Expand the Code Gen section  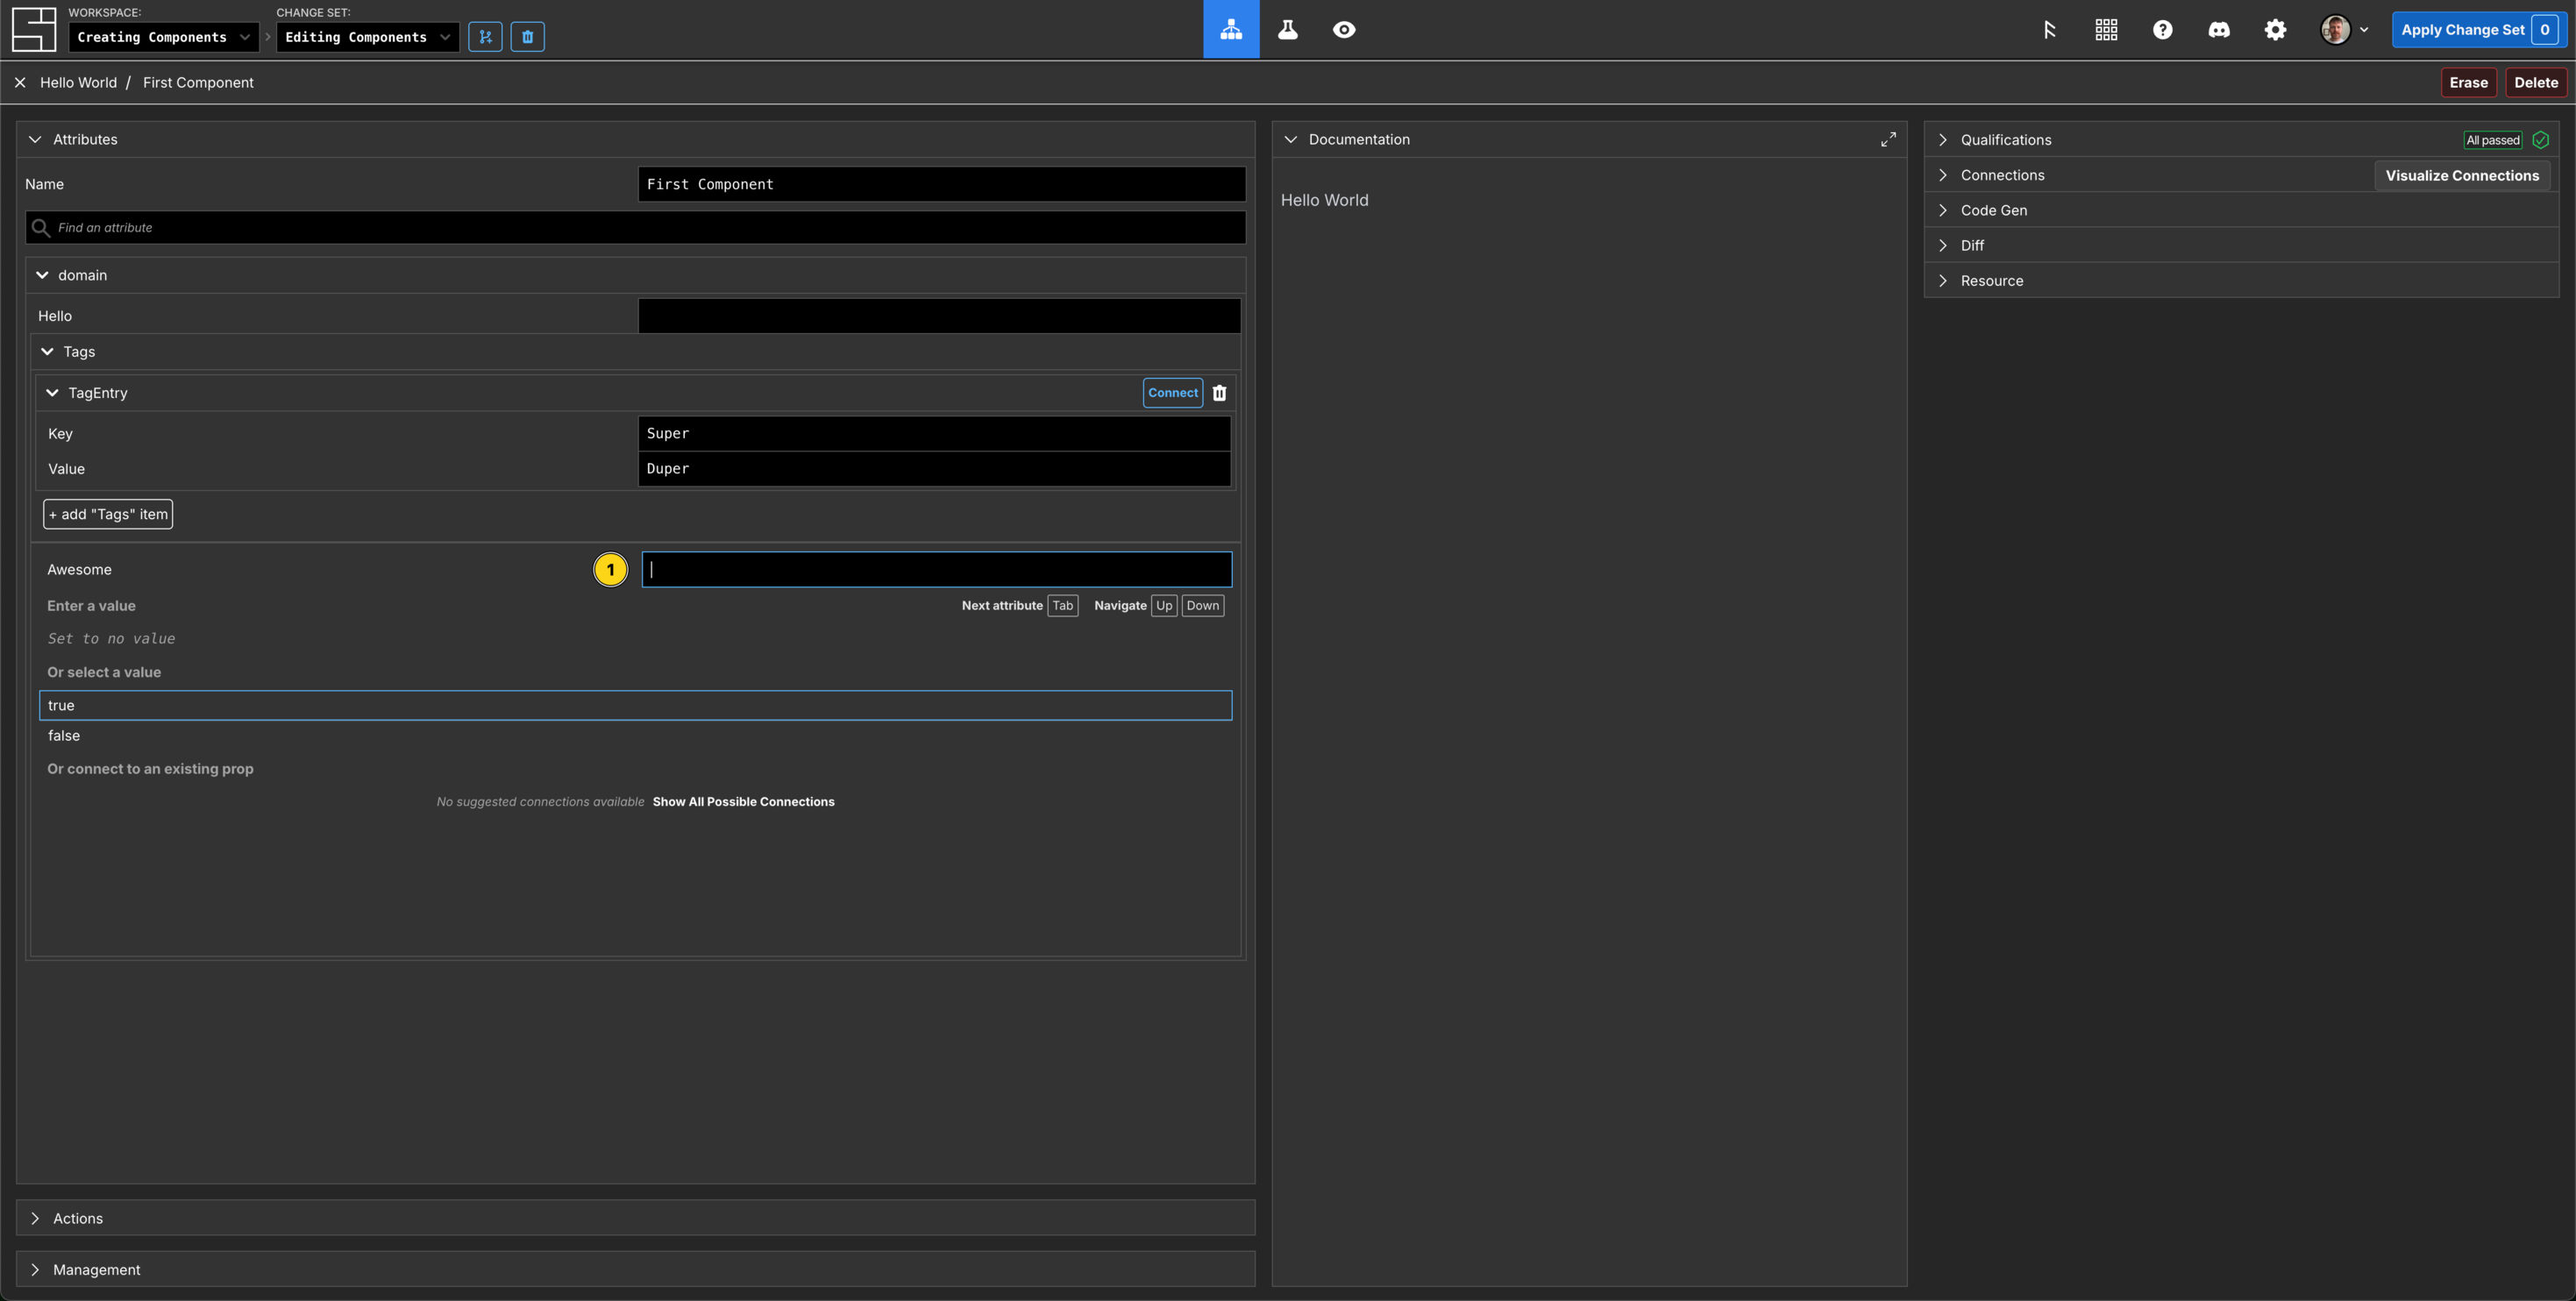pyautogui.click(x=1942, y=210)
